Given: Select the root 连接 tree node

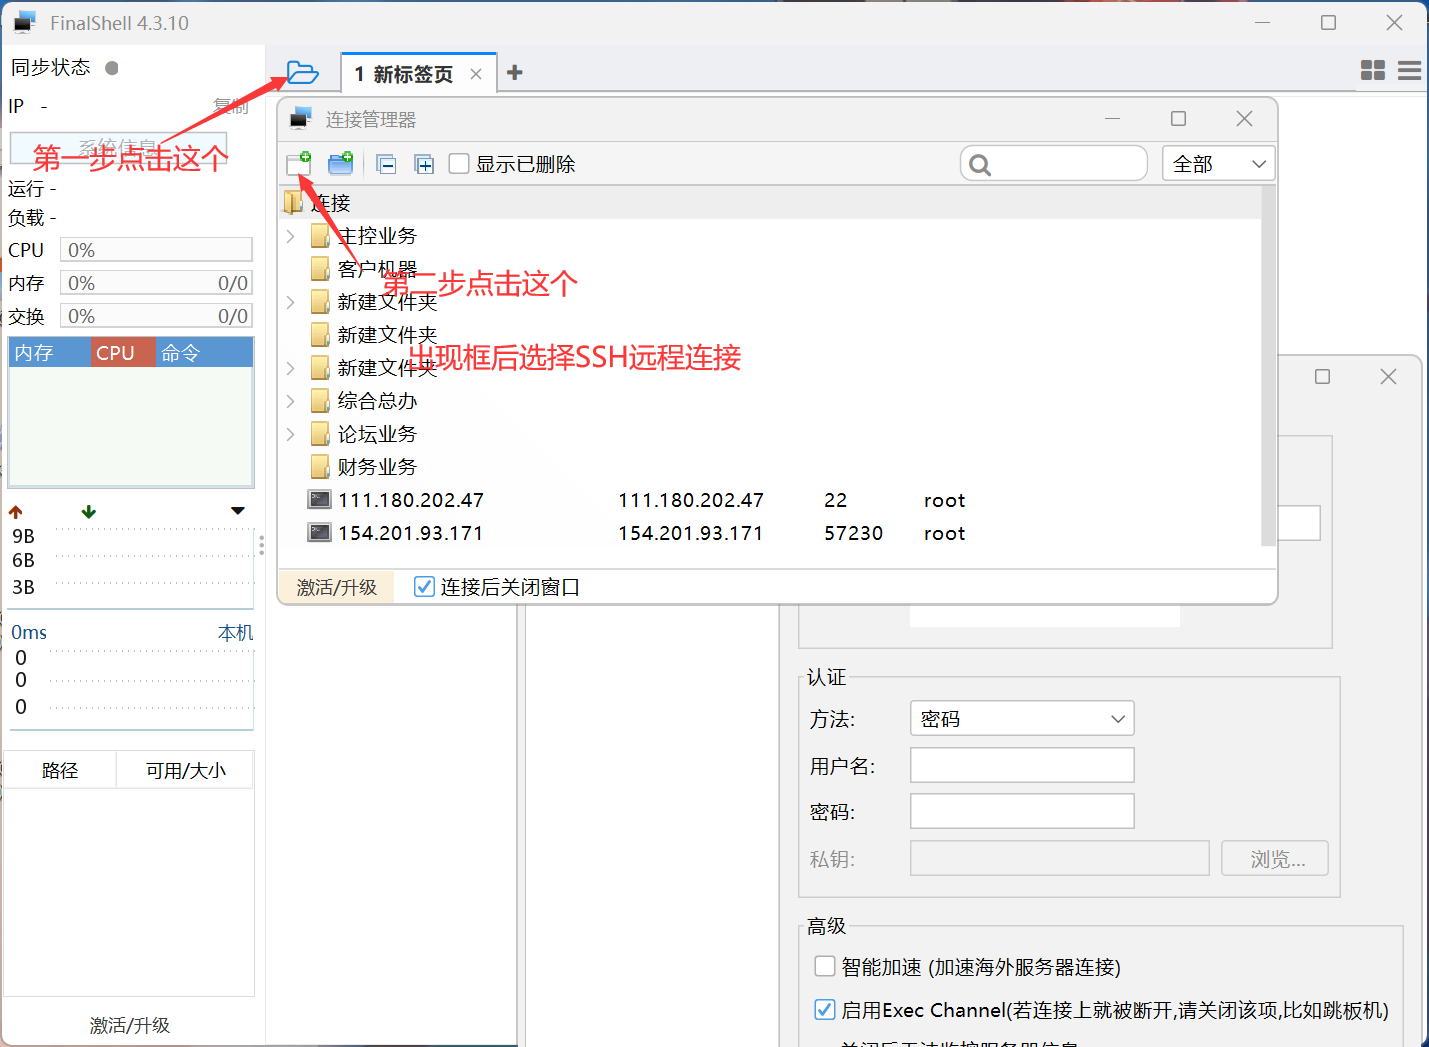Looking at the screenshot, I should tap(330, 203).
